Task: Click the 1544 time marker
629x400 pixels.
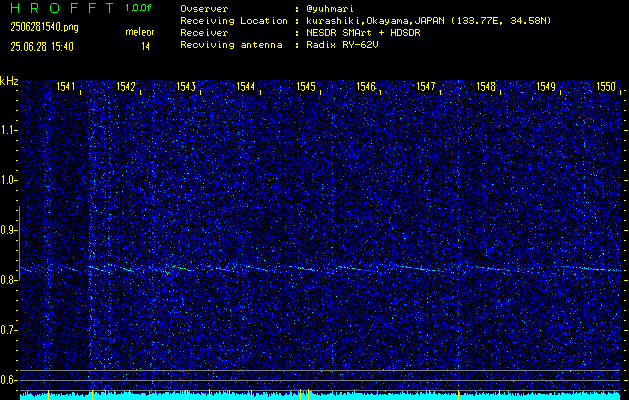Action: pyautogui.click(x=246, y=87)
